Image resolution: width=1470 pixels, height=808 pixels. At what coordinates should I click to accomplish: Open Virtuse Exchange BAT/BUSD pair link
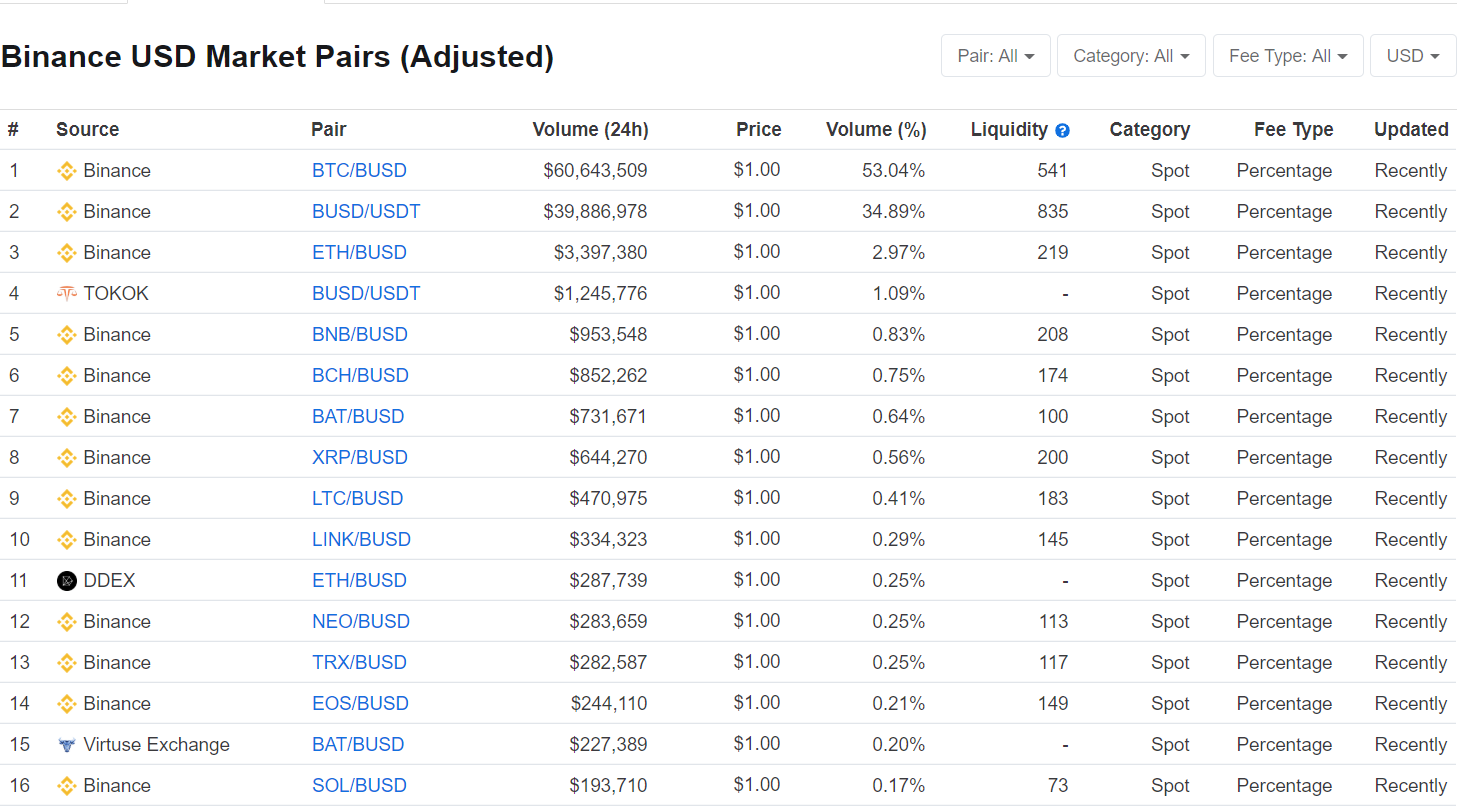[x=358, y=745]
